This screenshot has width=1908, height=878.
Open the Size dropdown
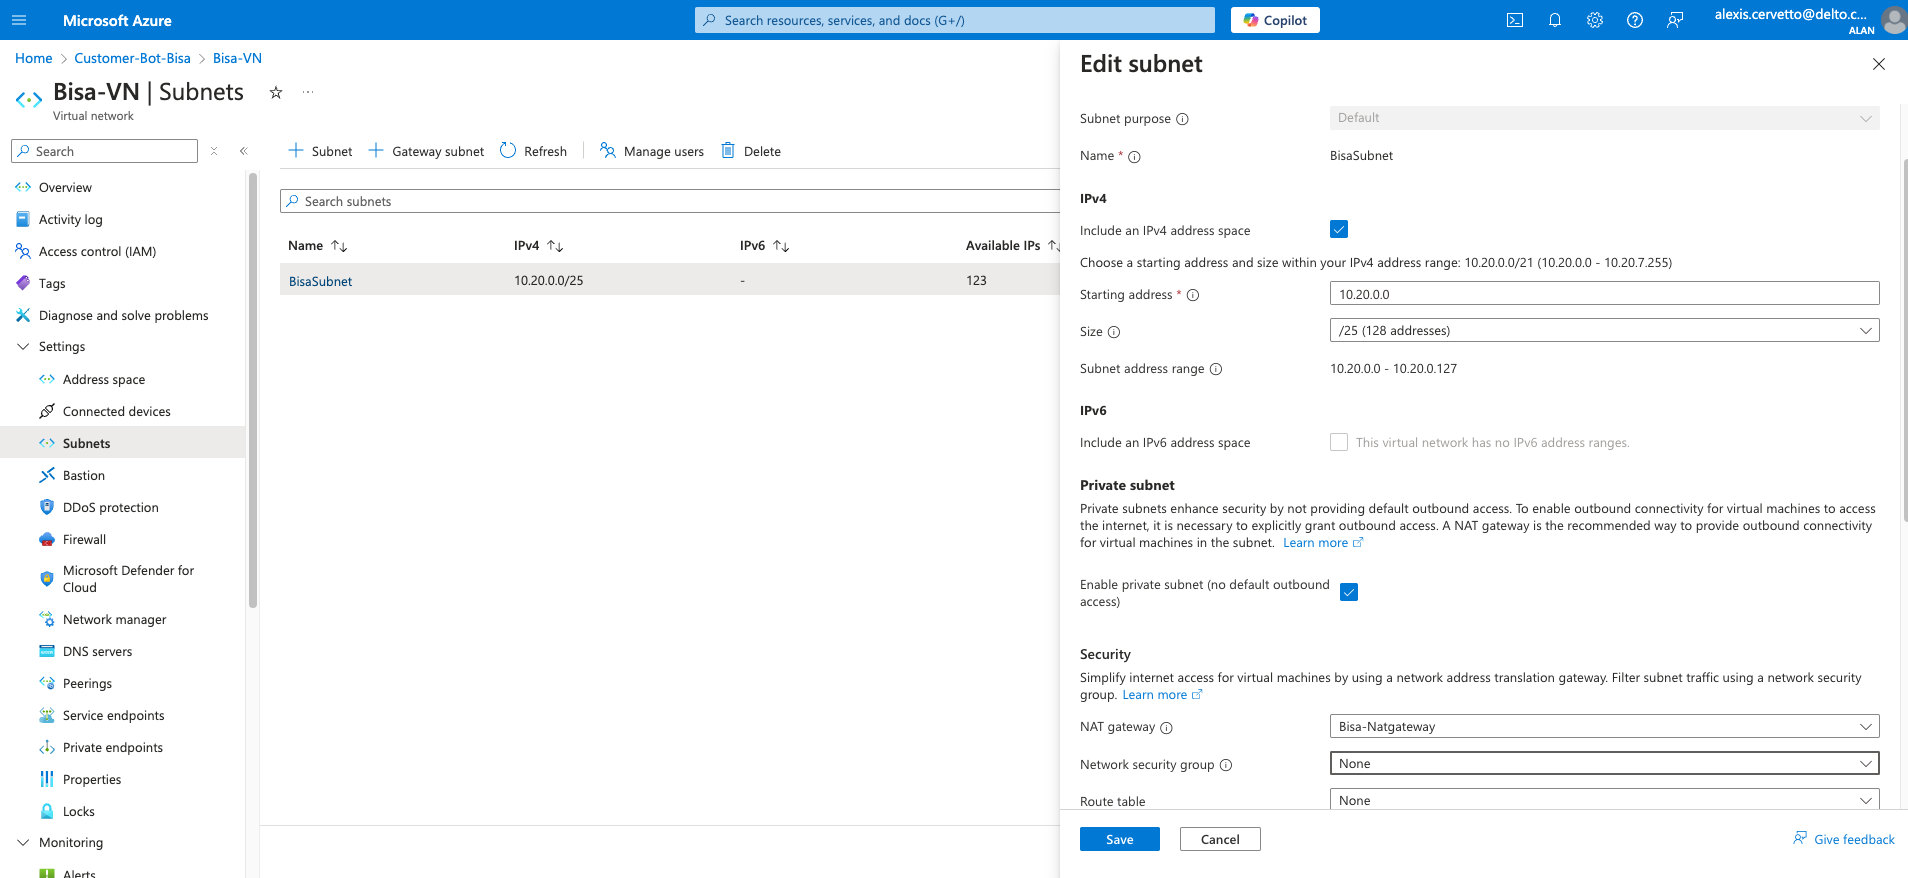1605,330
